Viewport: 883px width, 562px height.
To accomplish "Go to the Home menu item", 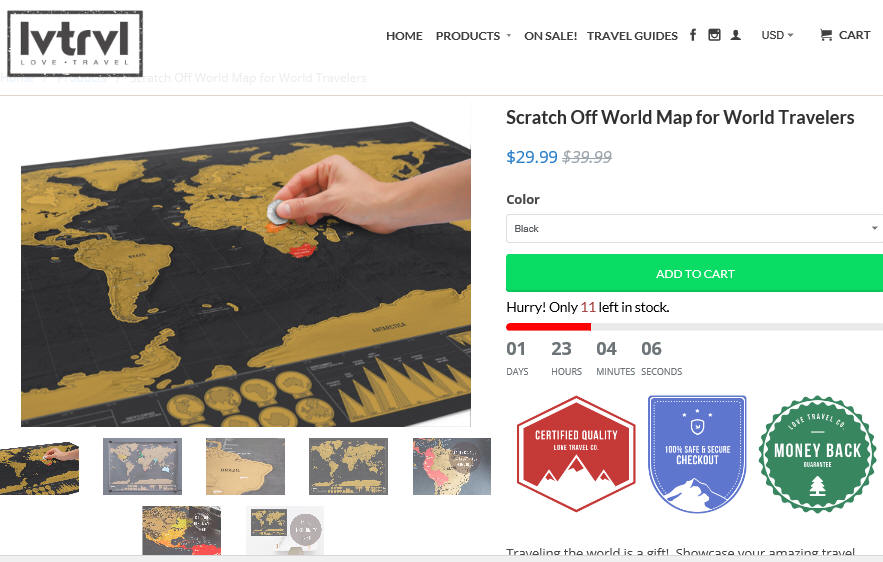I will 404,35.
